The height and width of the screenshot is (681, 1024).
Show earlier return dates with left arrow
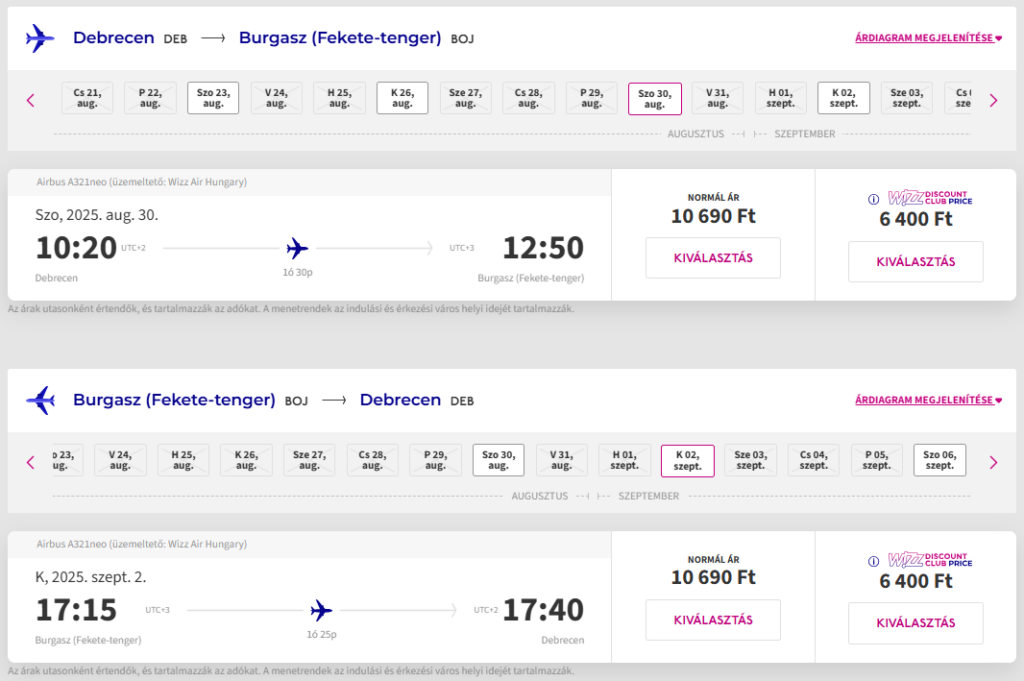pyautogui.click(x=30, y=462)
